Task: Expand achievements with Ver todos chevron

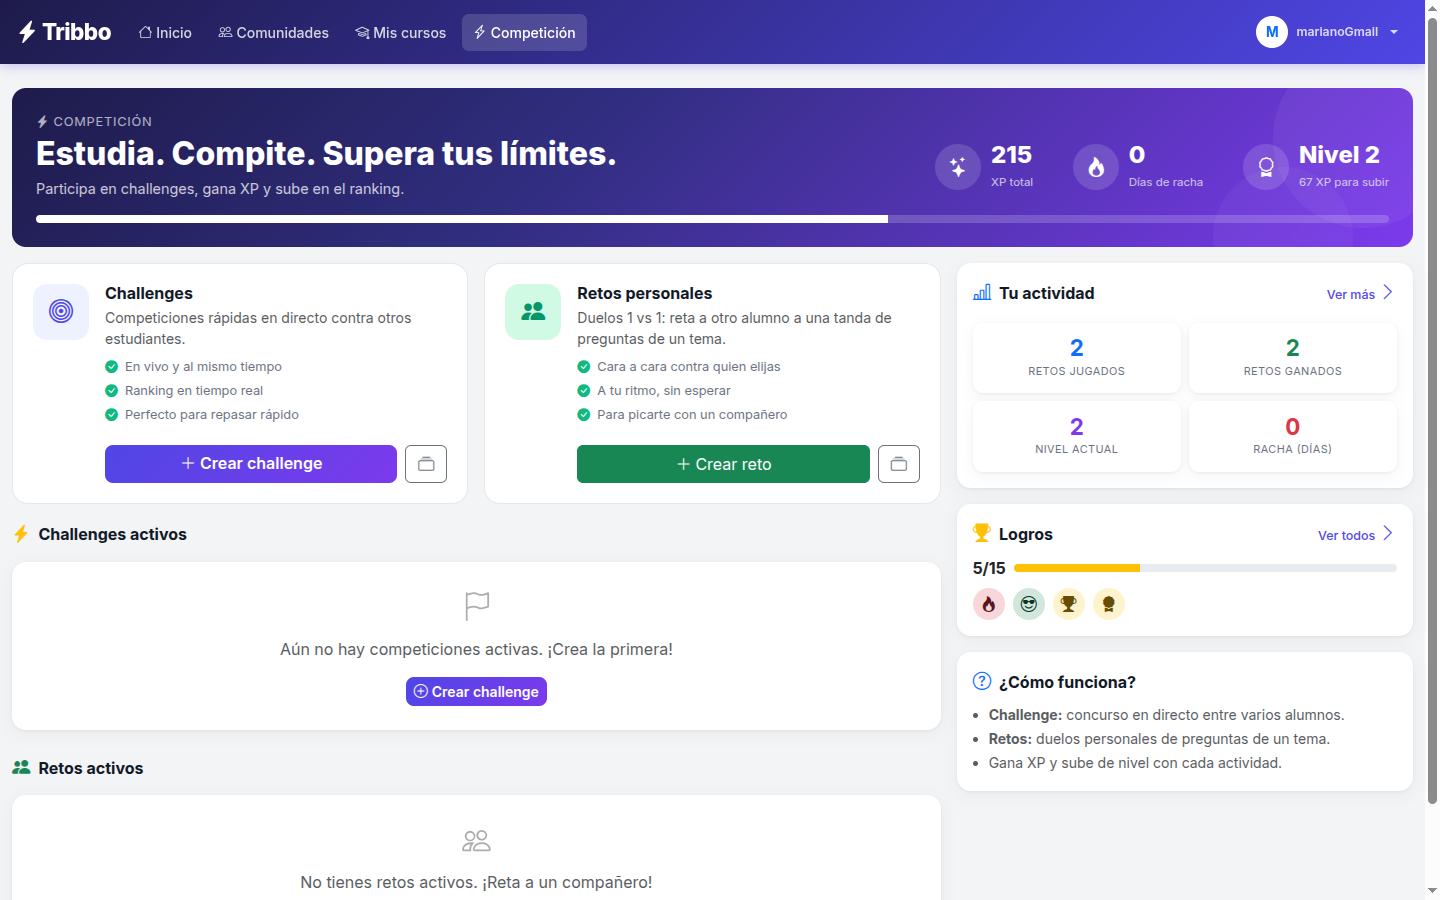Action: click(x=1388, y=533)
